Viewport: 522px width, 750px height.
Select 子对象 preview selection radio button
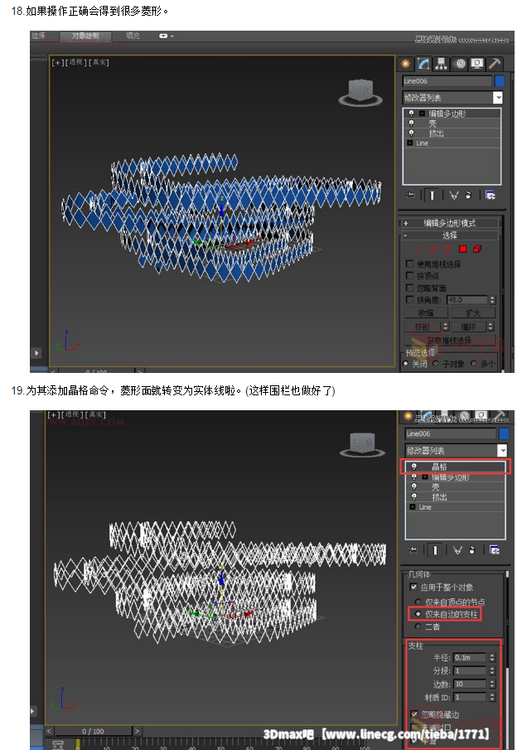pos(436,364)
